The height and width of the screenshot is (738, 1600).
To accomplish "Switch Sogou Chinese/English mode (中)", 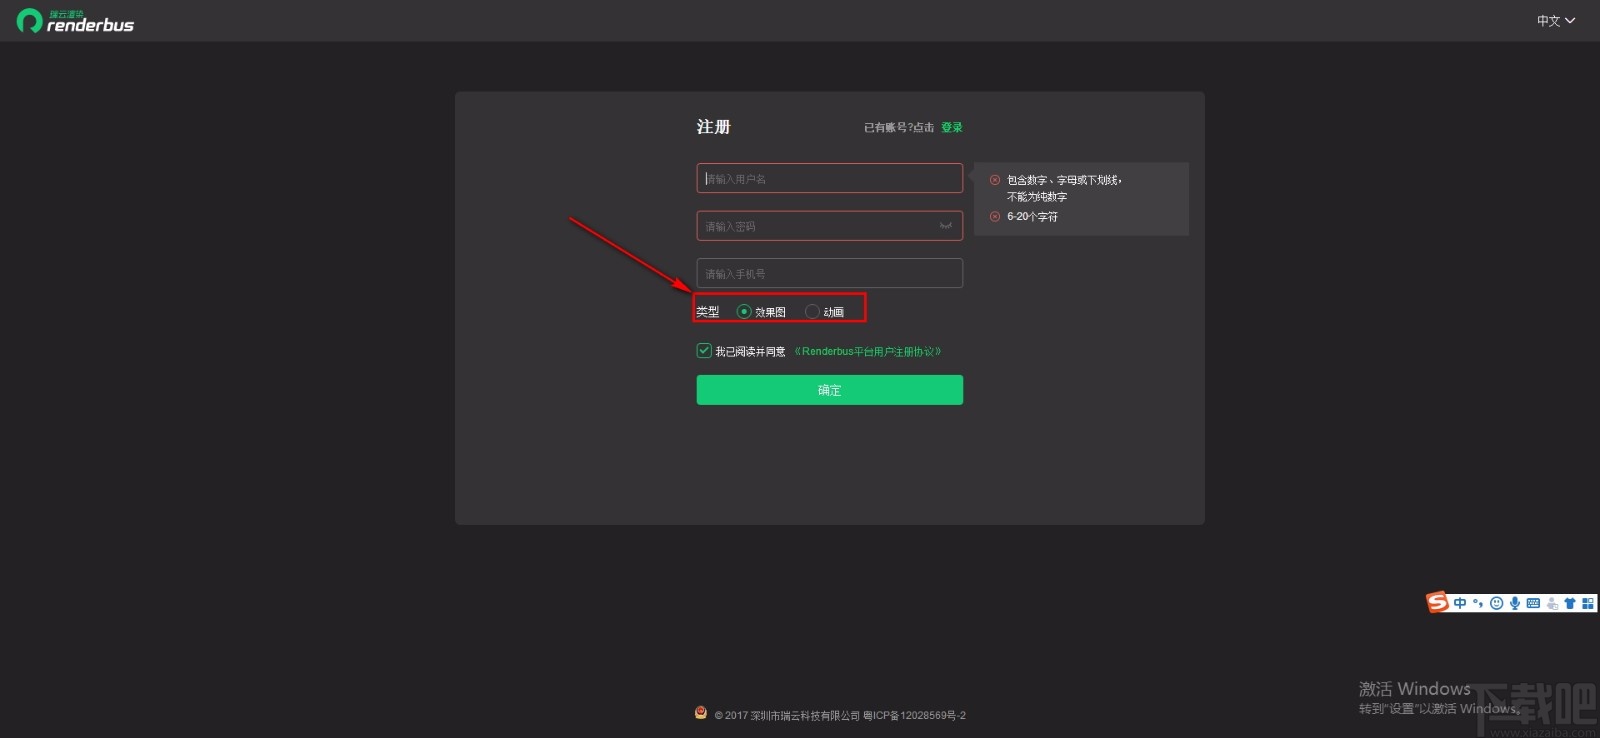I will (x=1460, y=603).
